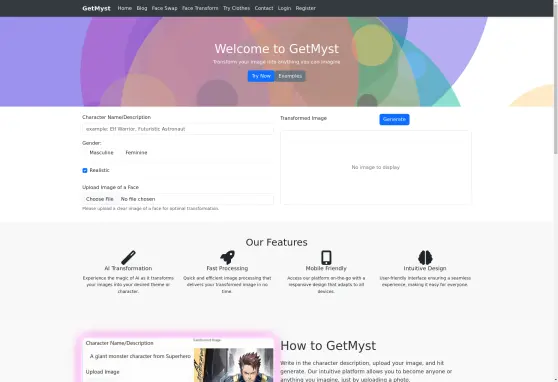Select the Feminine gender option
The image size is (558, 382).
[136, 153]
